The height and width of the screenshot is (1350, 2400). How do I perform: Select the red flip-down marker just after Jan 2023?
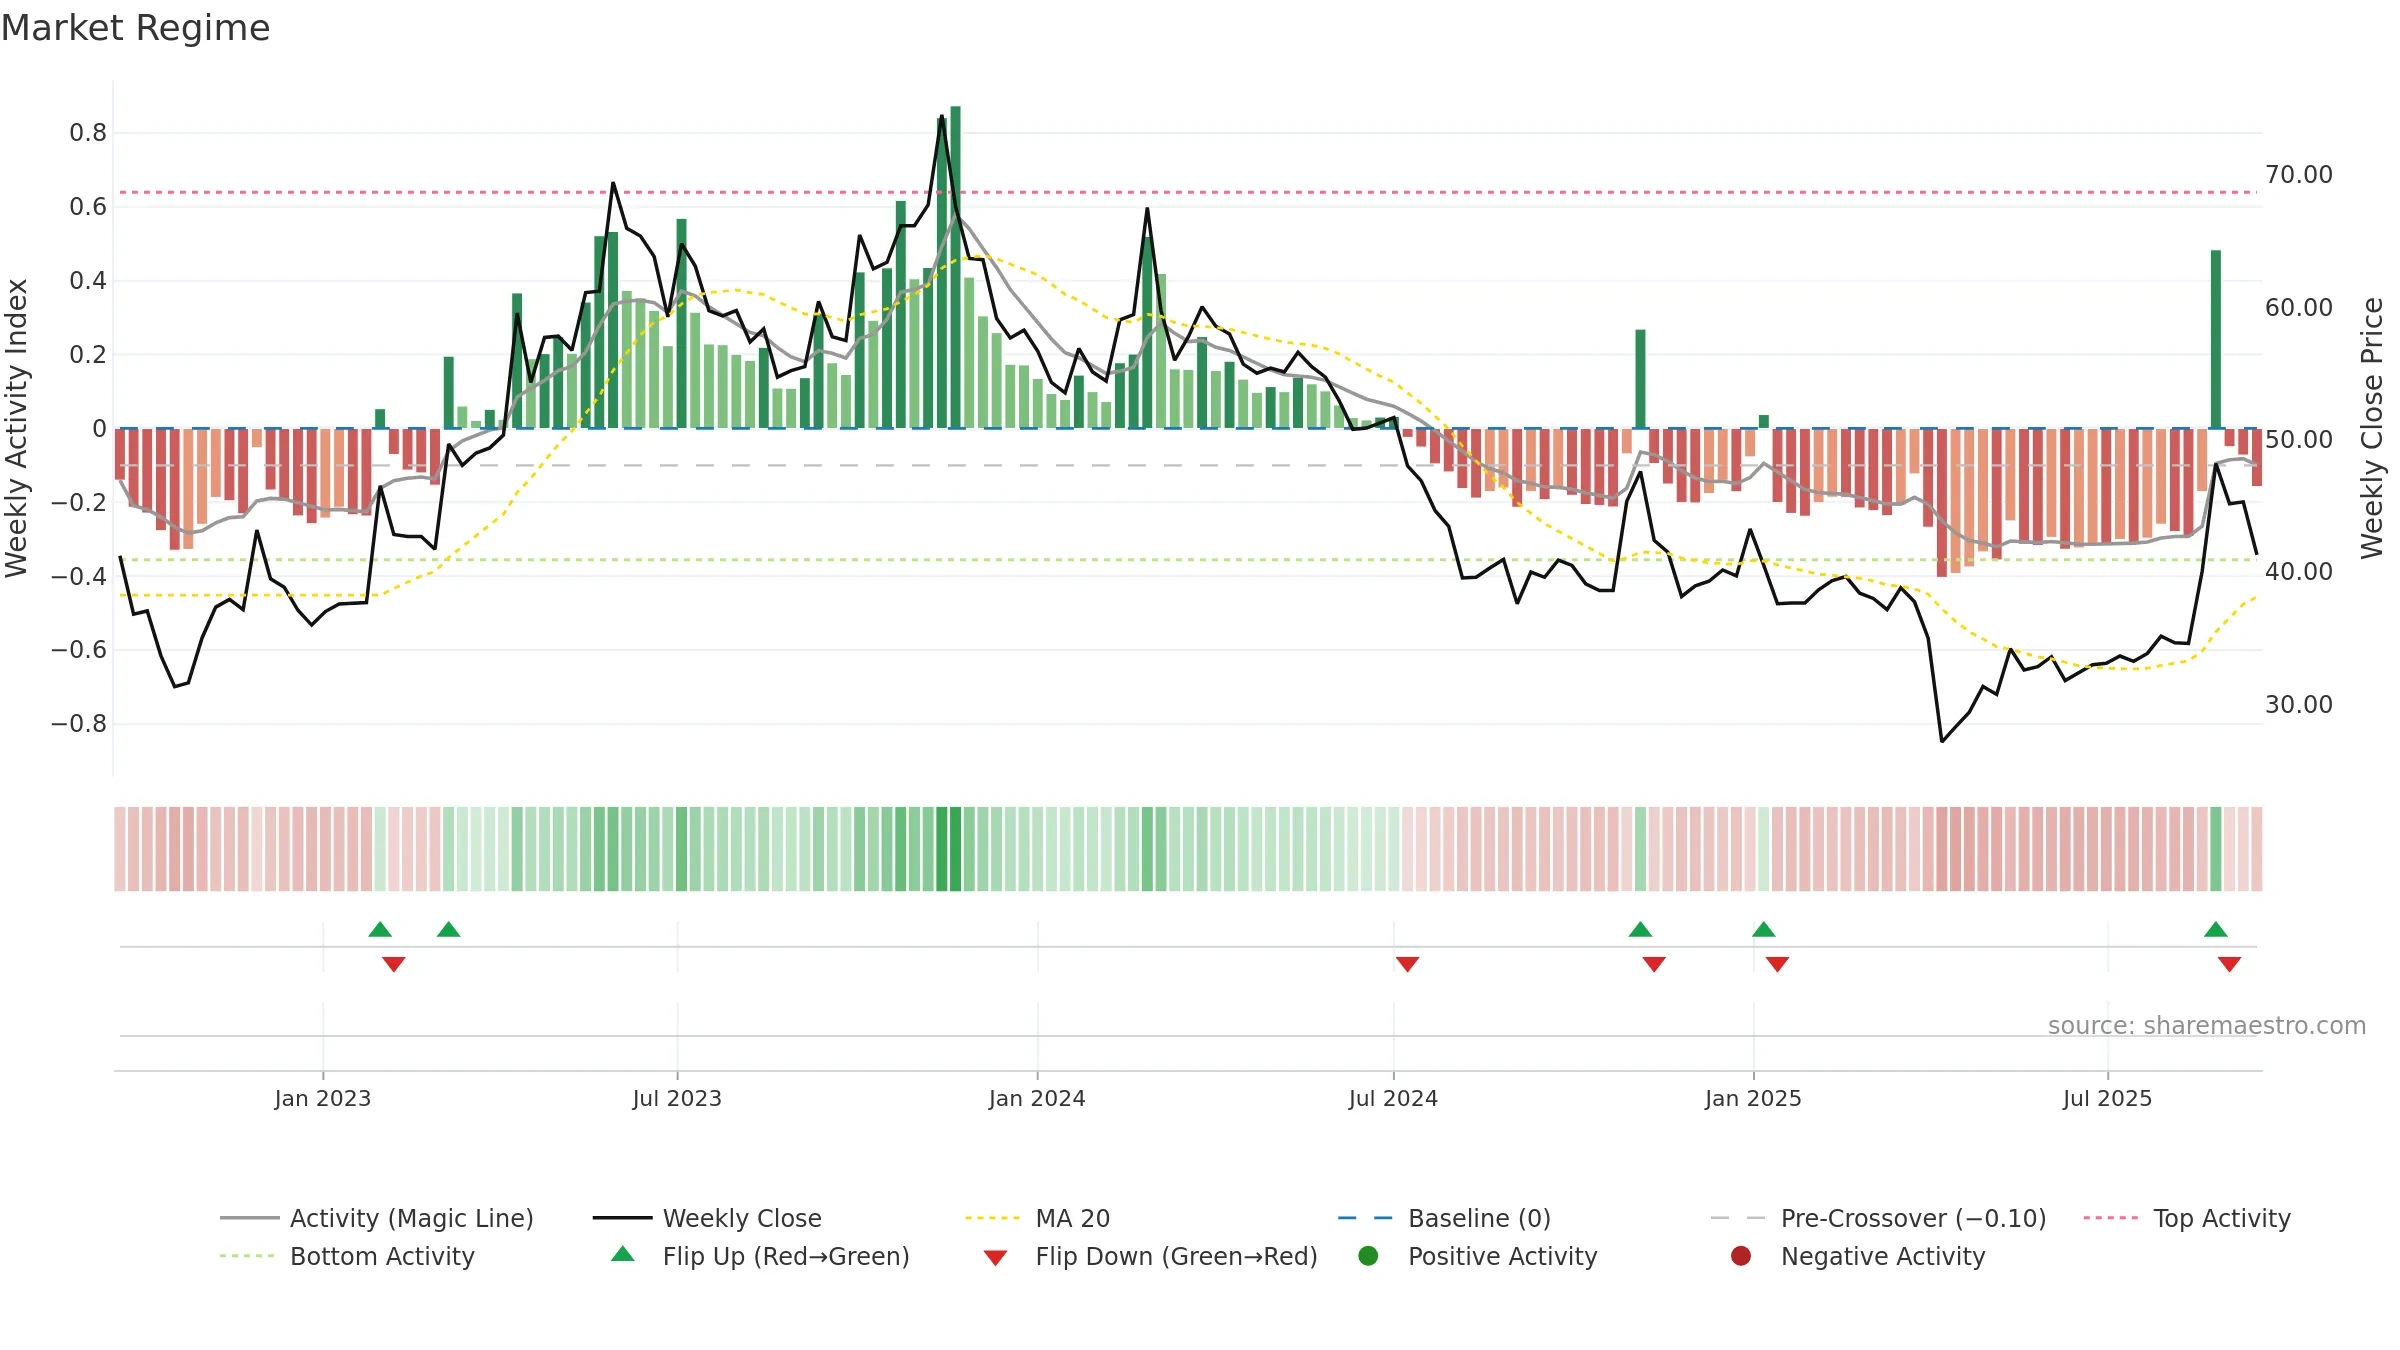[394, 964]
